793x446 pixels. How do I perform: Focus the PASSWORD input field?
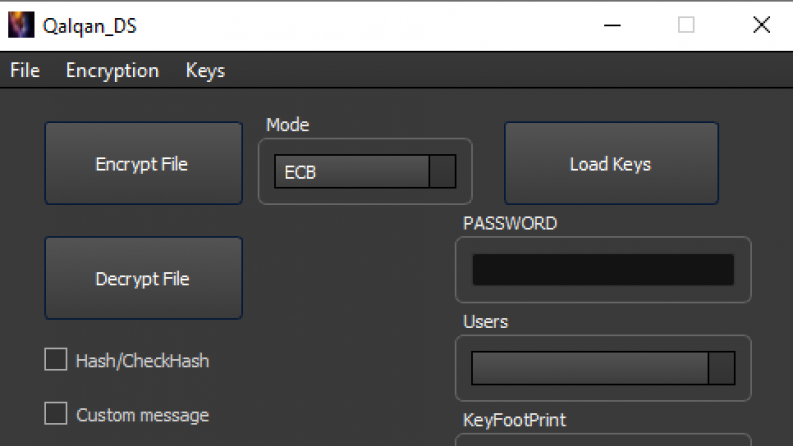click(x=603, y=270)
